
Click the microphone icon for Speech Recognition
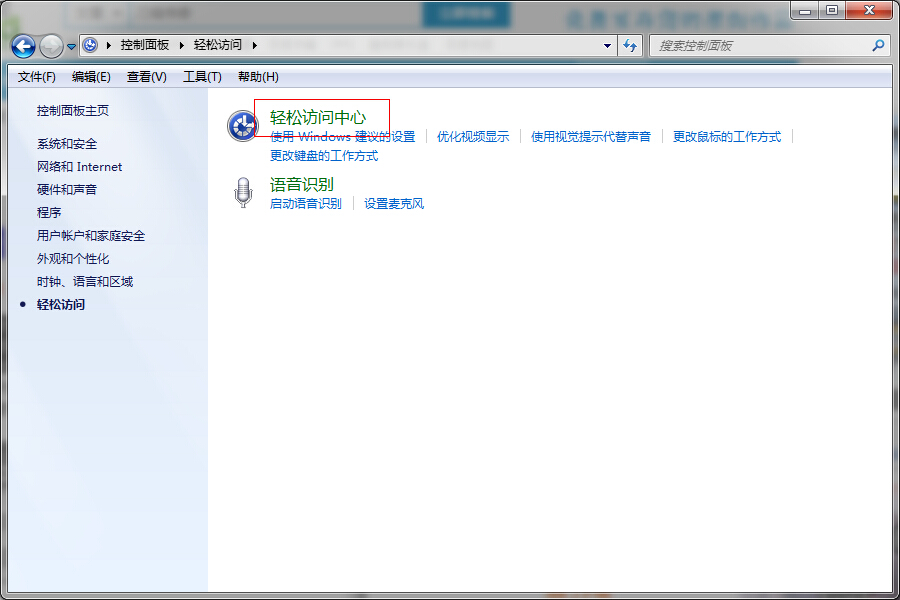[x=242, y=192]
